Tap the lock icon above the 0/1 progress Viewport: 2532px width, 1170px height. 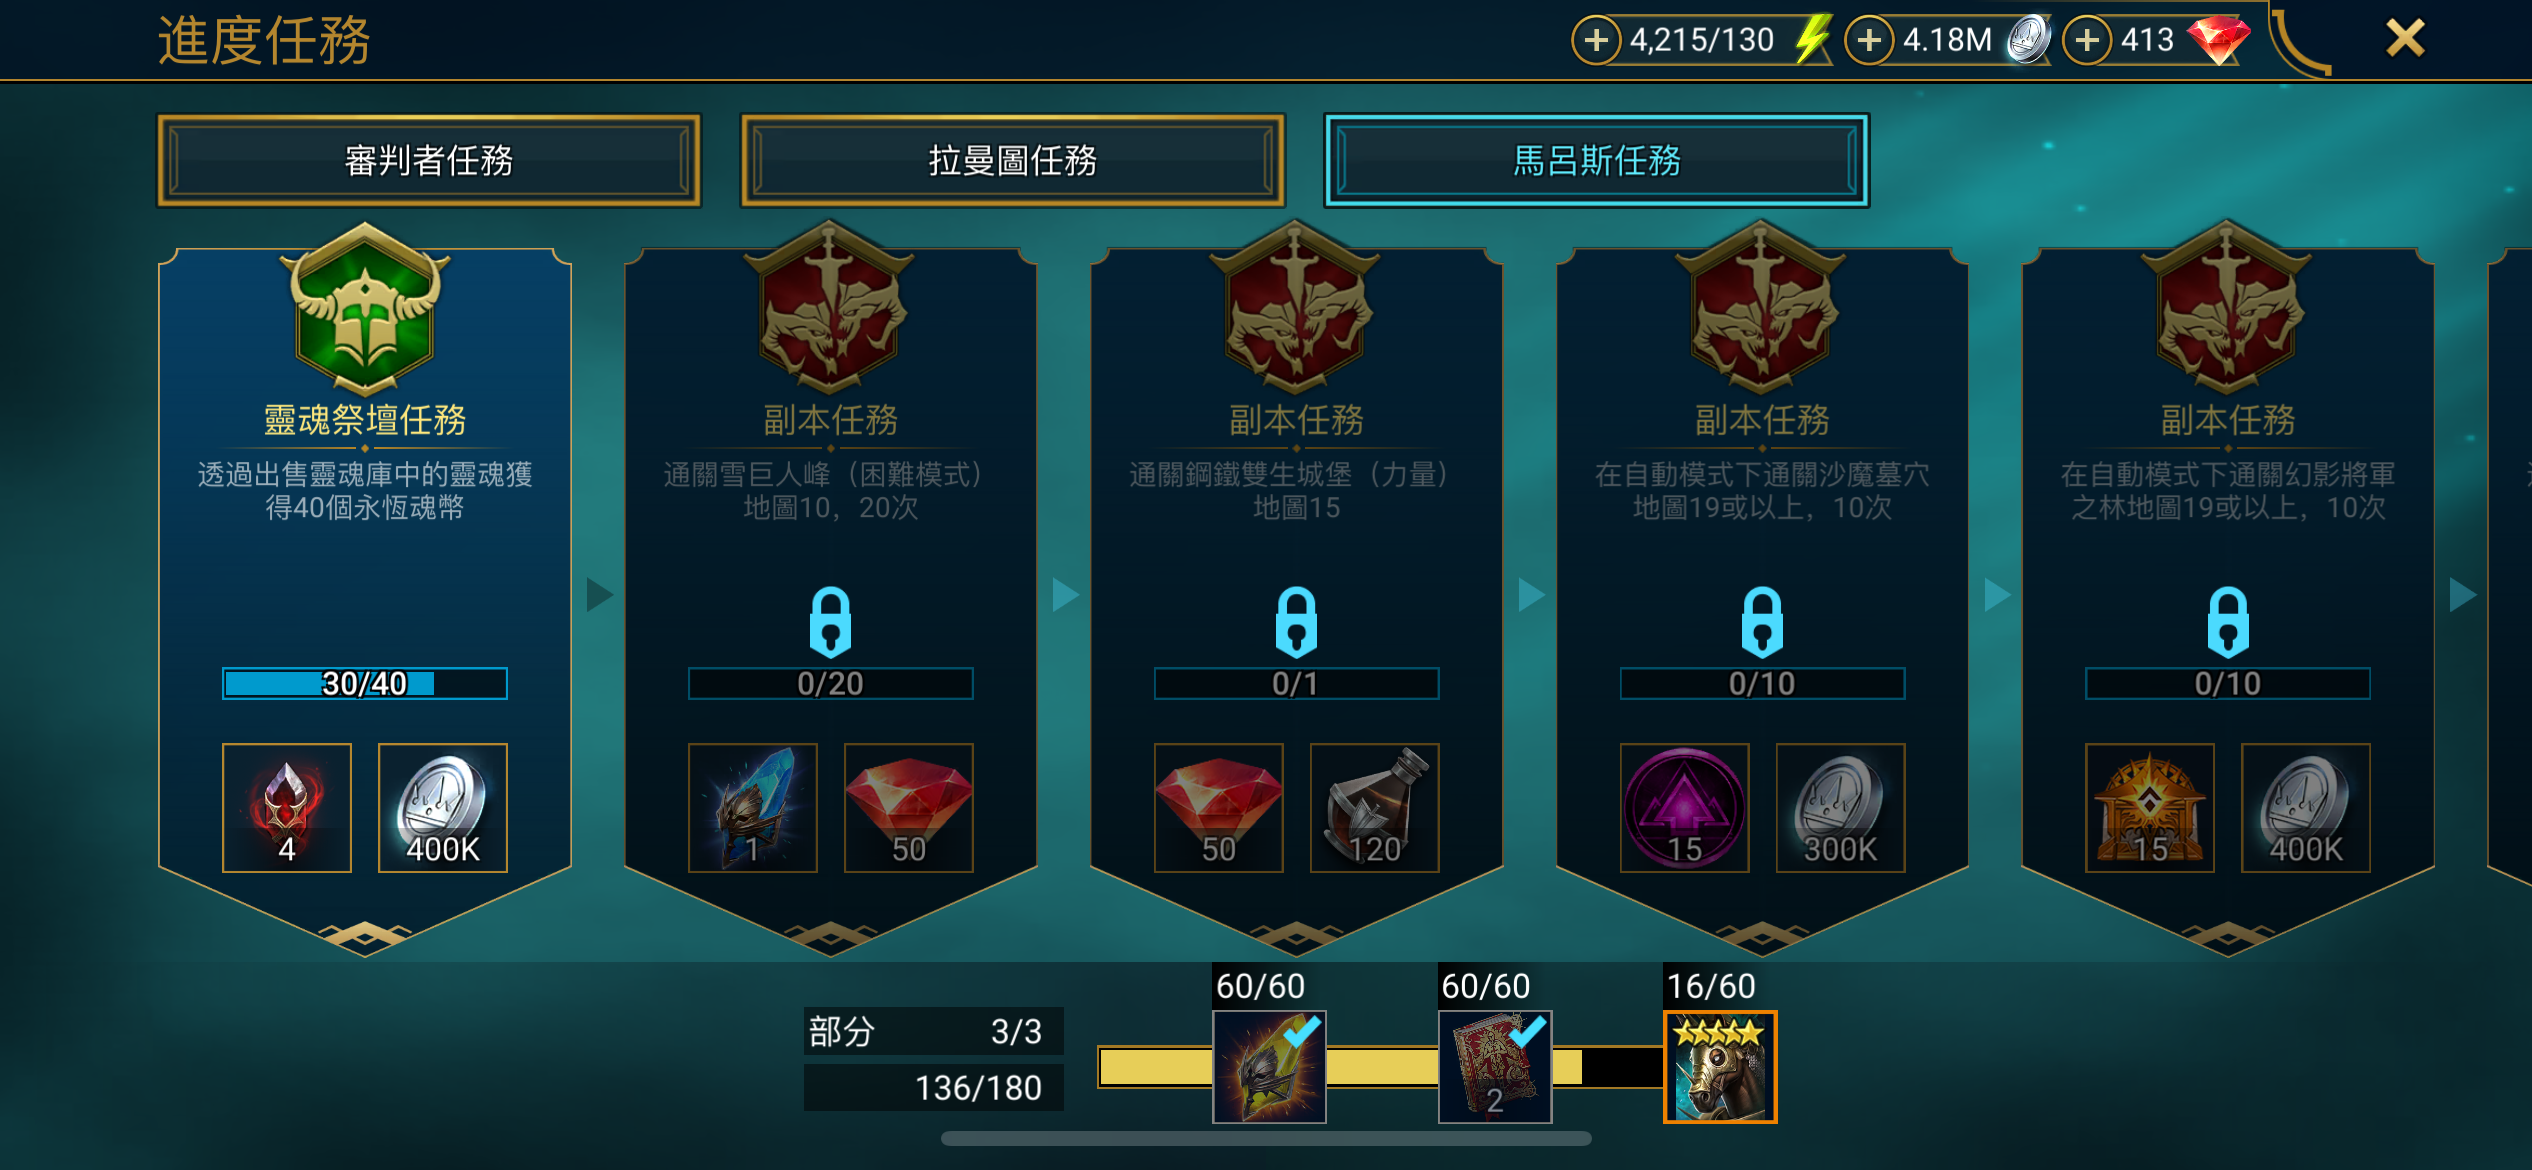(1296, 621)
